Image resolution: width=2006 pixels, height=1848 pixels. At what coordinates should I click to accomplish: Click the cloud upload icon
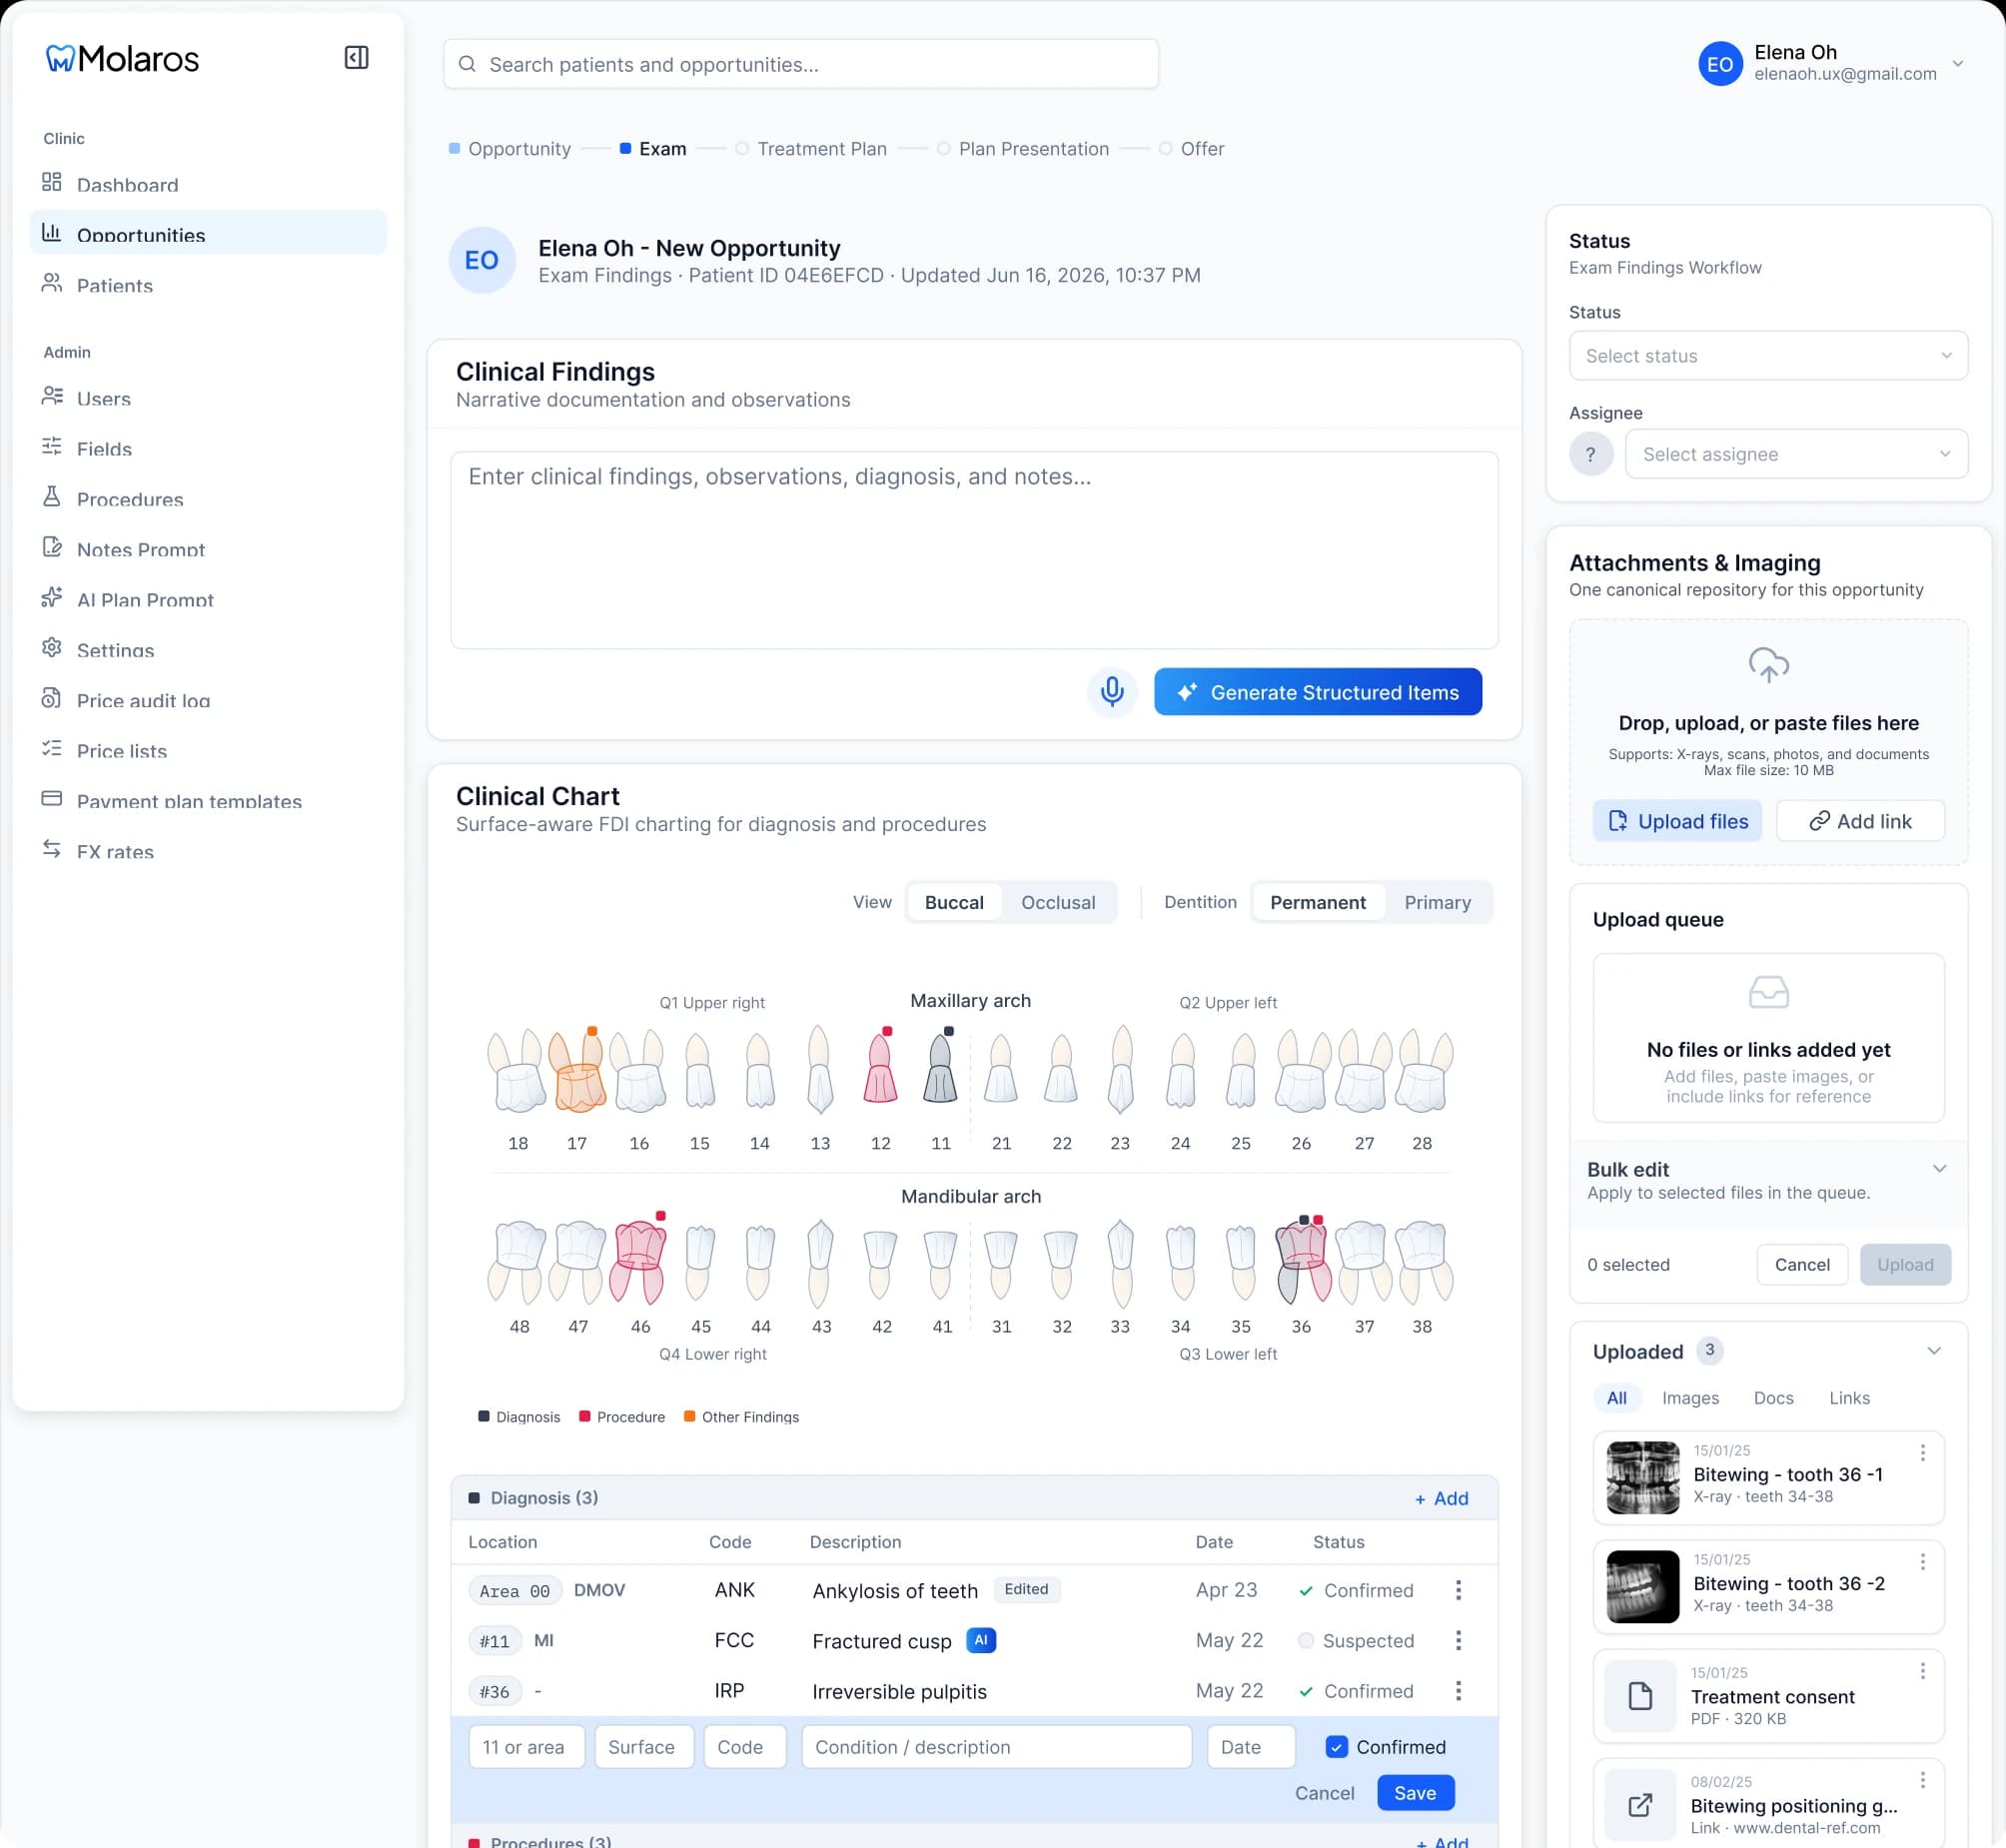1768,665
